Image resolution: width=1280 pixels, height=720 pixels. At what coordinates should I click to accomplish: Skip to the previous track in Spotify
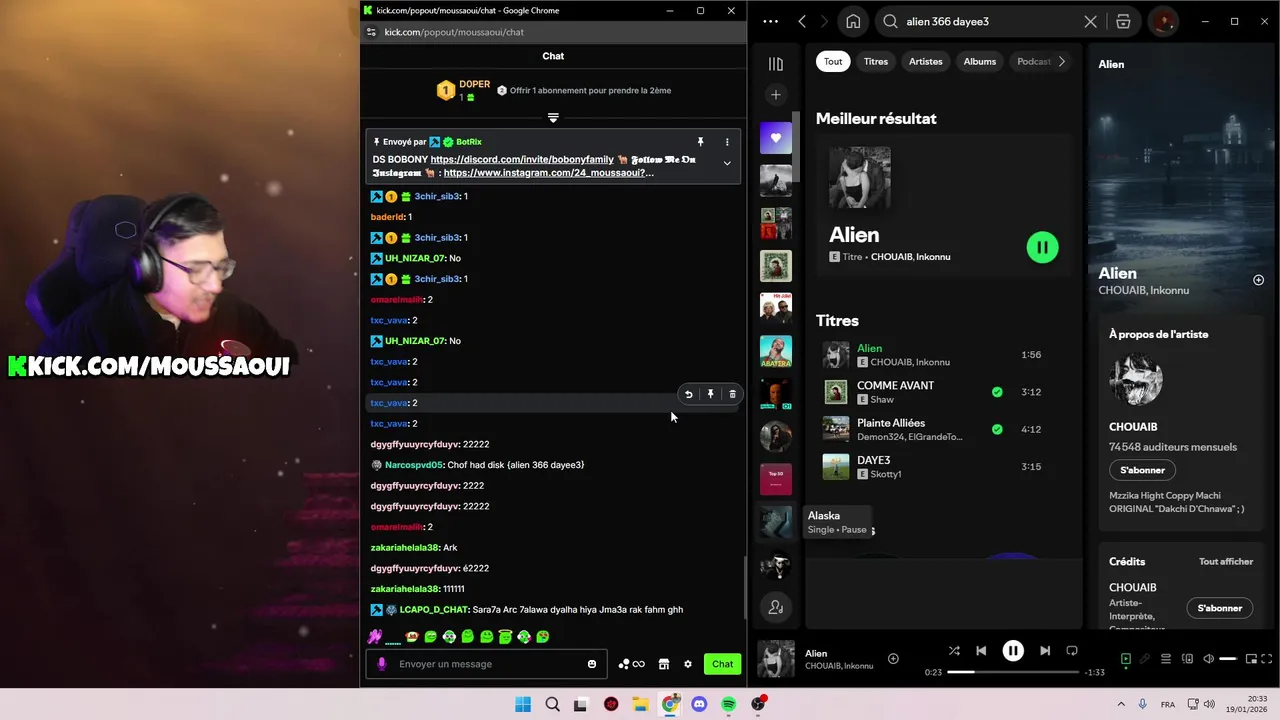[x=981, y=650]
